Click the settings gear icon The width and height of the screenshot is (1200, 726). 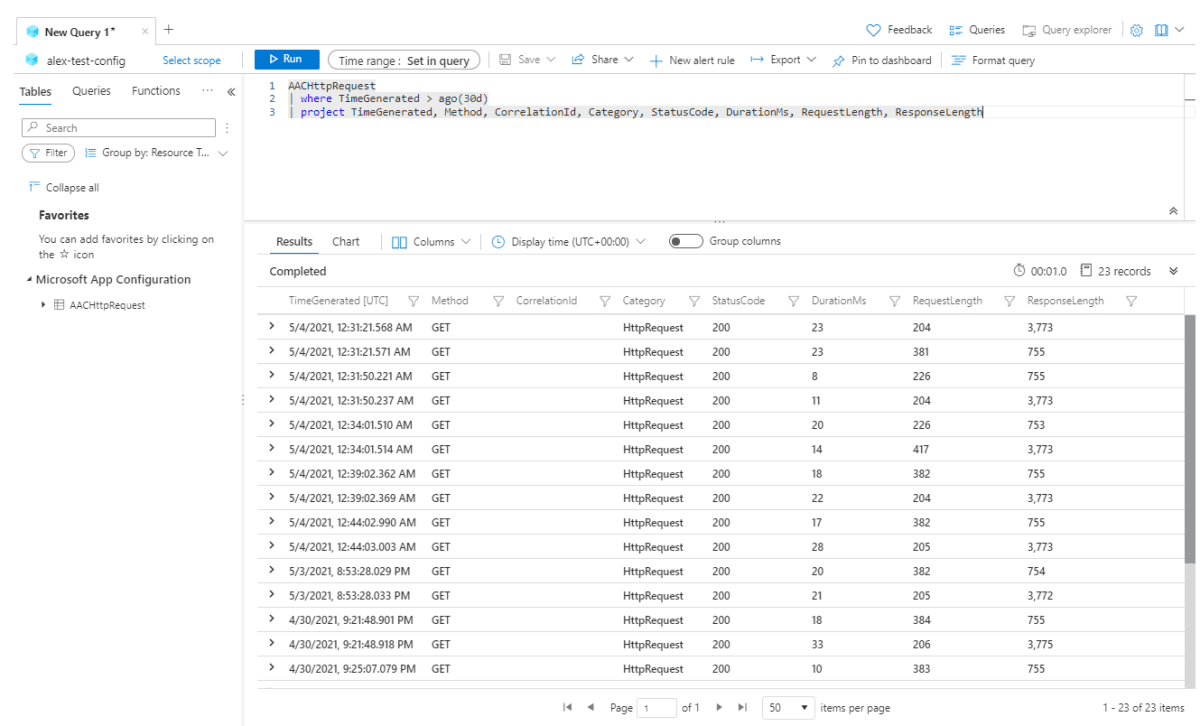[x=1135, y=29]
